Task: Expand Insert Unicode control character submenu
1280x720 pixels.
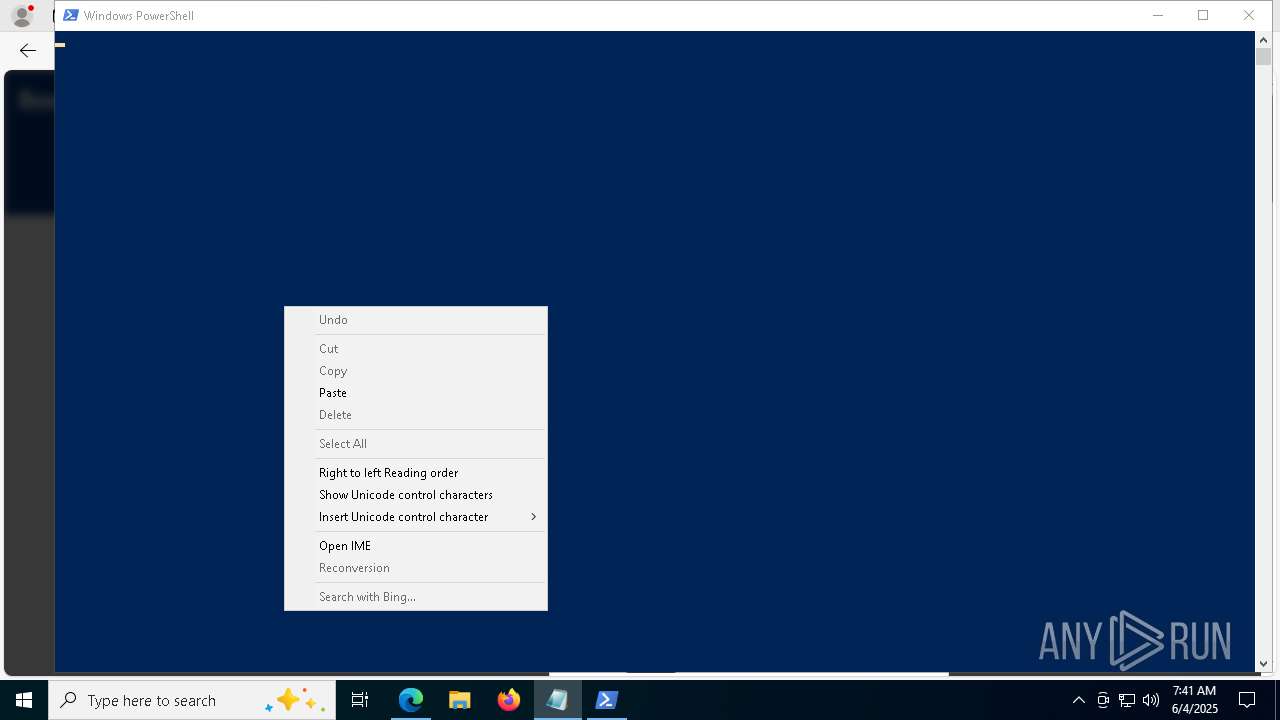Action: click(415, 517)
